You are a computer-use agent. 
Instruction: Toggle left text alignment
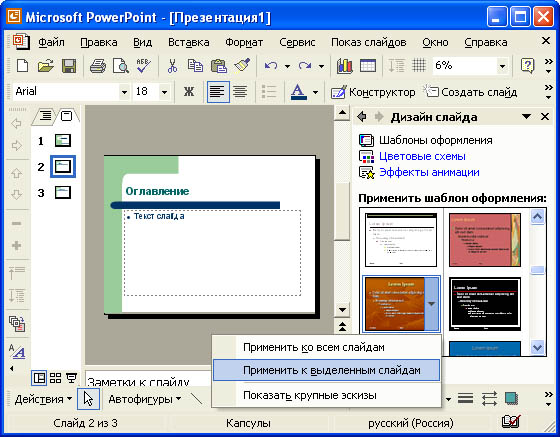[218, 92]
